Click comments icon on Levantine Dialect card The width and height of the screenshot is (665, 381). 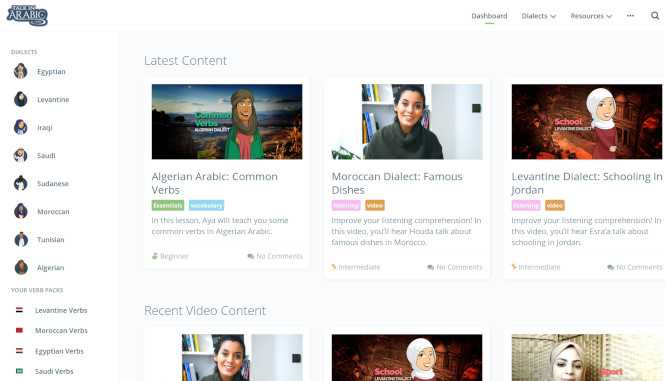610,267
